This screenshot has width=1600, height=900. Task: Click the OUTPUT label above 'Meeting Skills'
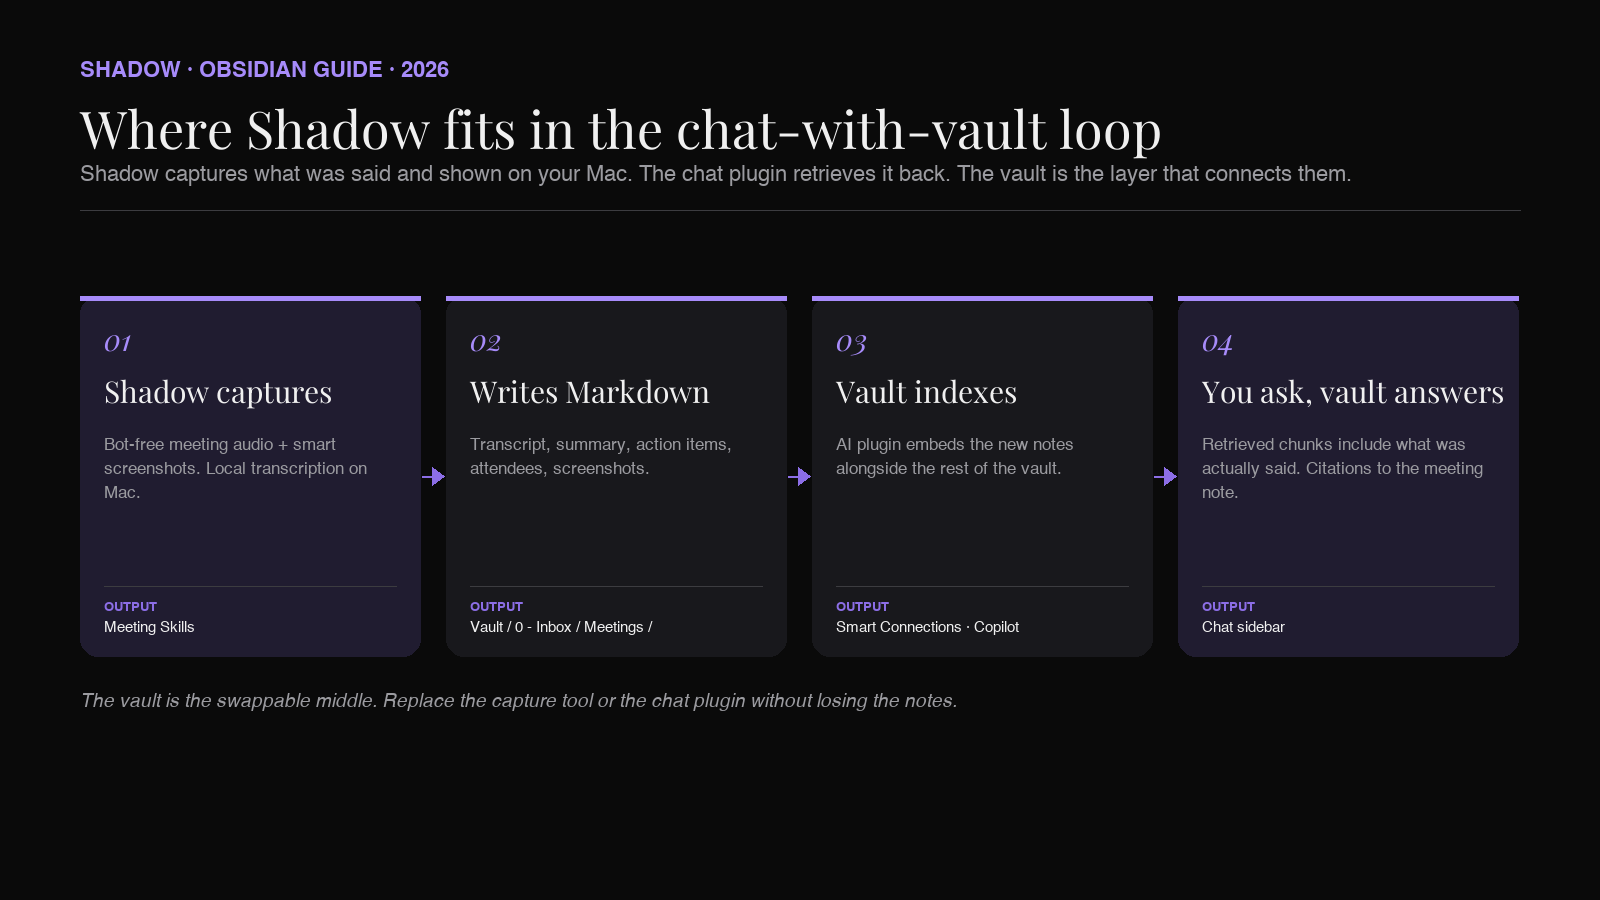130,607
